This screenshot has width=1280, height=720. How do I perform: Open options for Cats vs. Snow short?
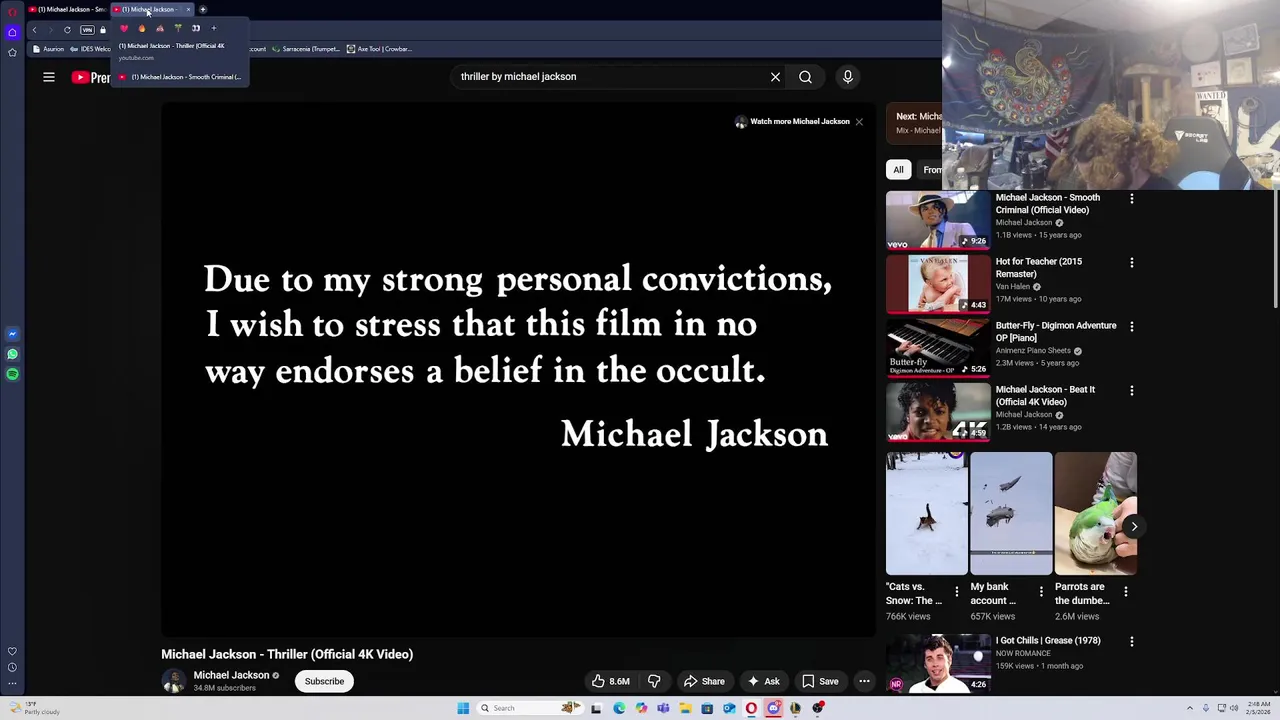pyautogui.click(x=957, y=592)
